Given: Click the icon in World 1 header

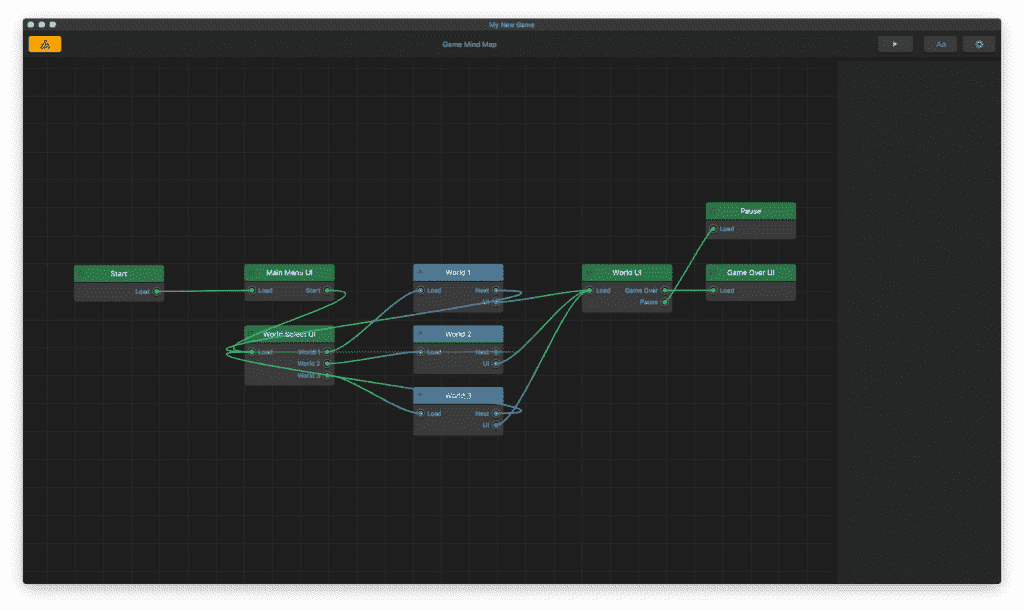Looking at the screenshot, I should coord(420,272).
